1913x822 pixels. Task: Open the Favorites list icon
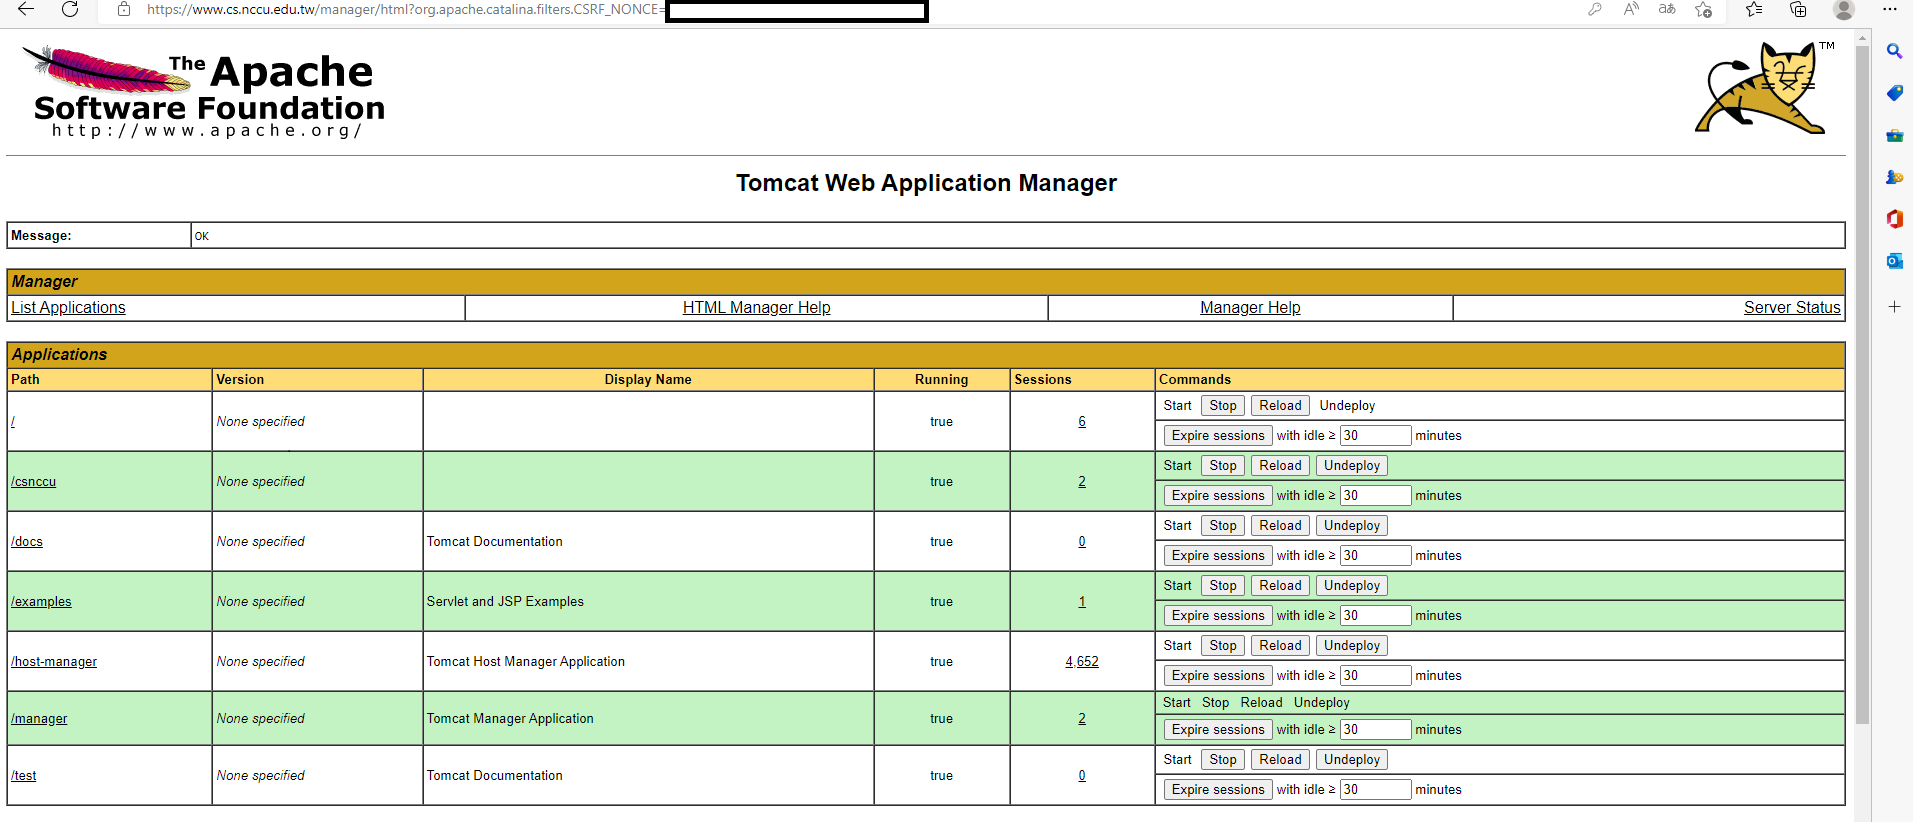click(1754, 9)
